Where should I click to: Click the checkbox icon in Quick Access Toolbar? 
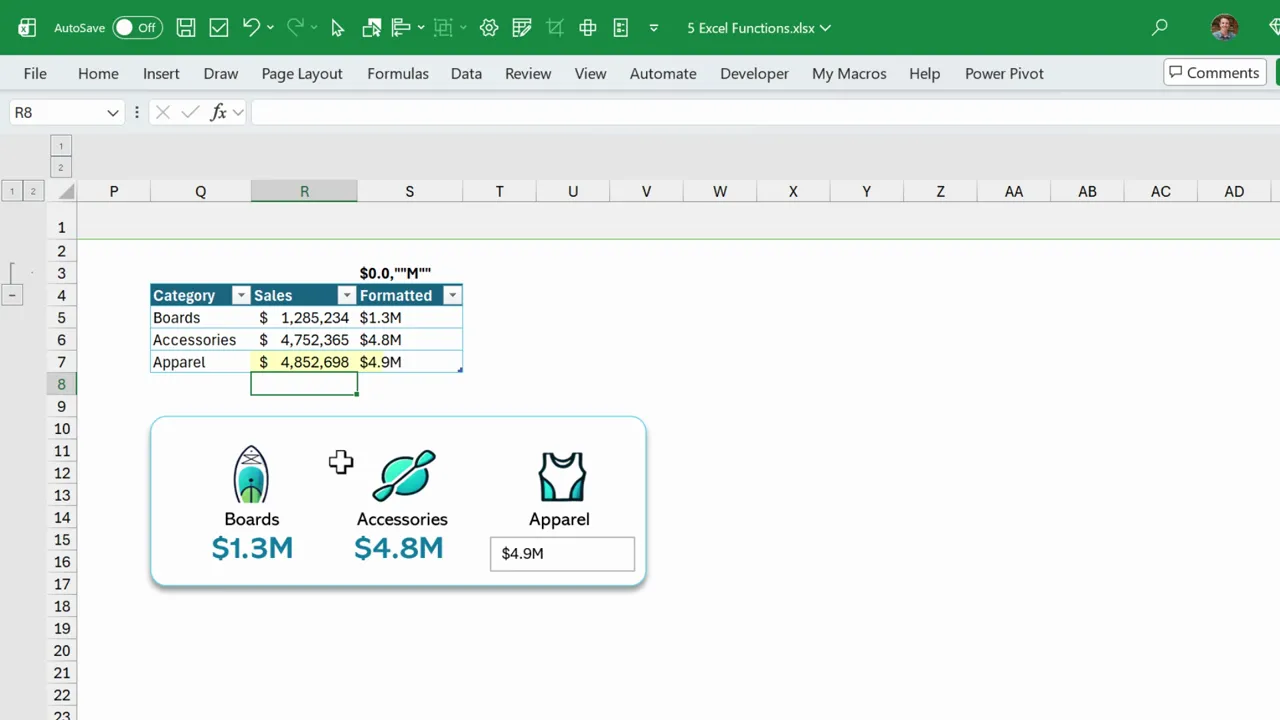pyautogui.click(x=218, y=27)
